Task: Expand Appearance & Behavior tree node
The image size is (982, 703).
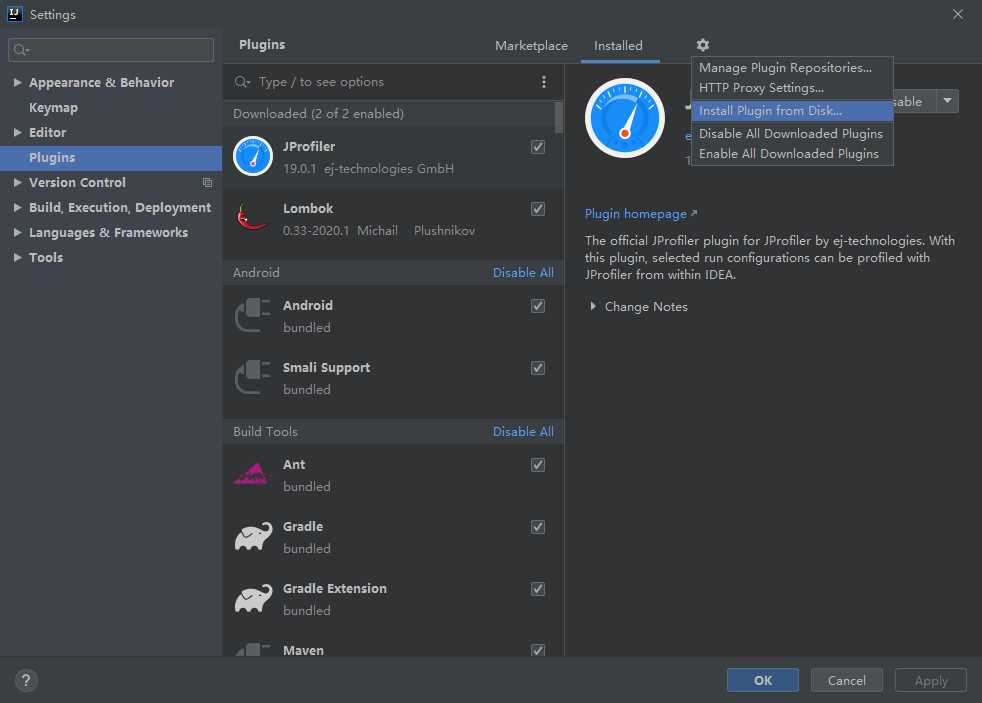Action: 18,82
